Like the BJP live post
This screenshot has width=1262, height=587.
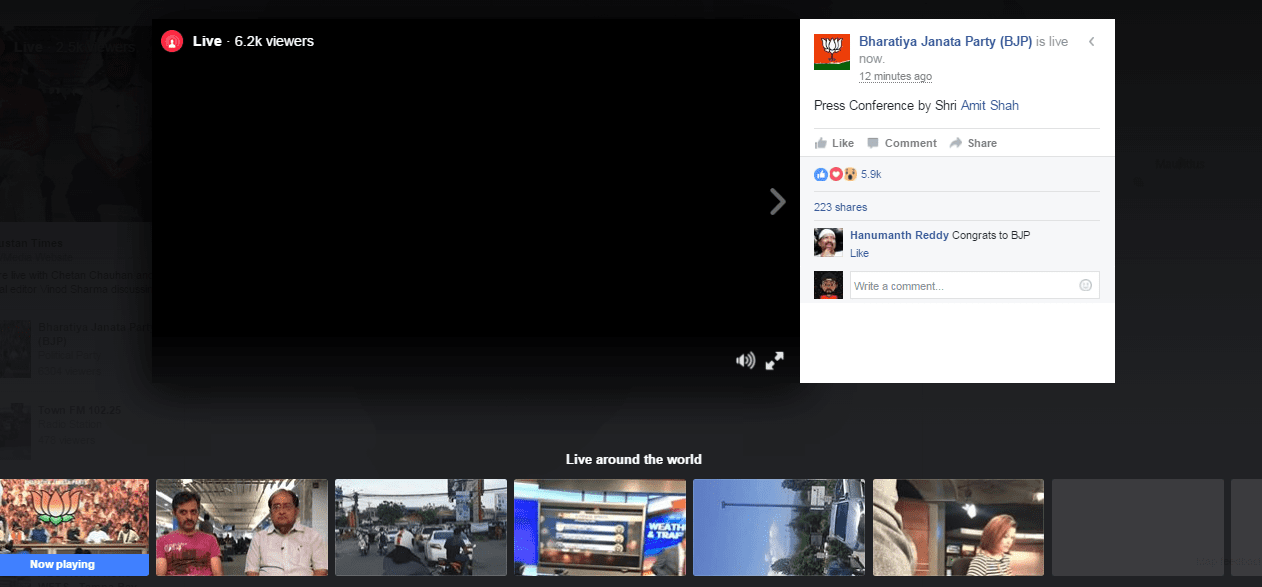tap(834, 143)
